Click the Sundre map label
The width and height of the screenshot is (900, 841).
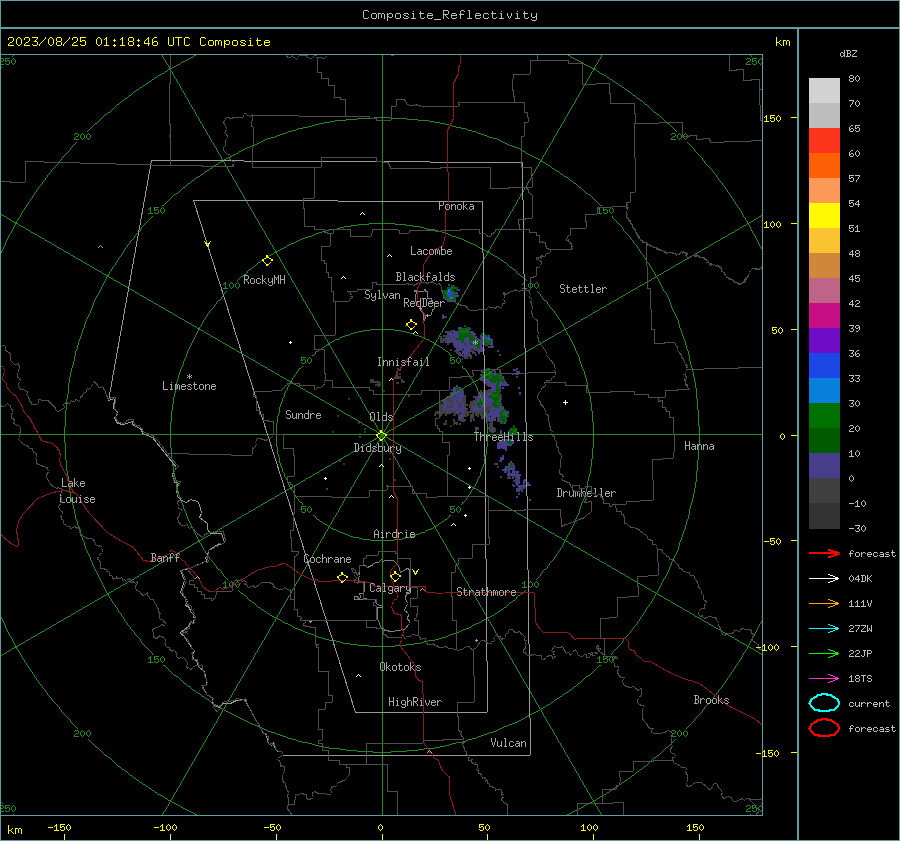point(303,414)
